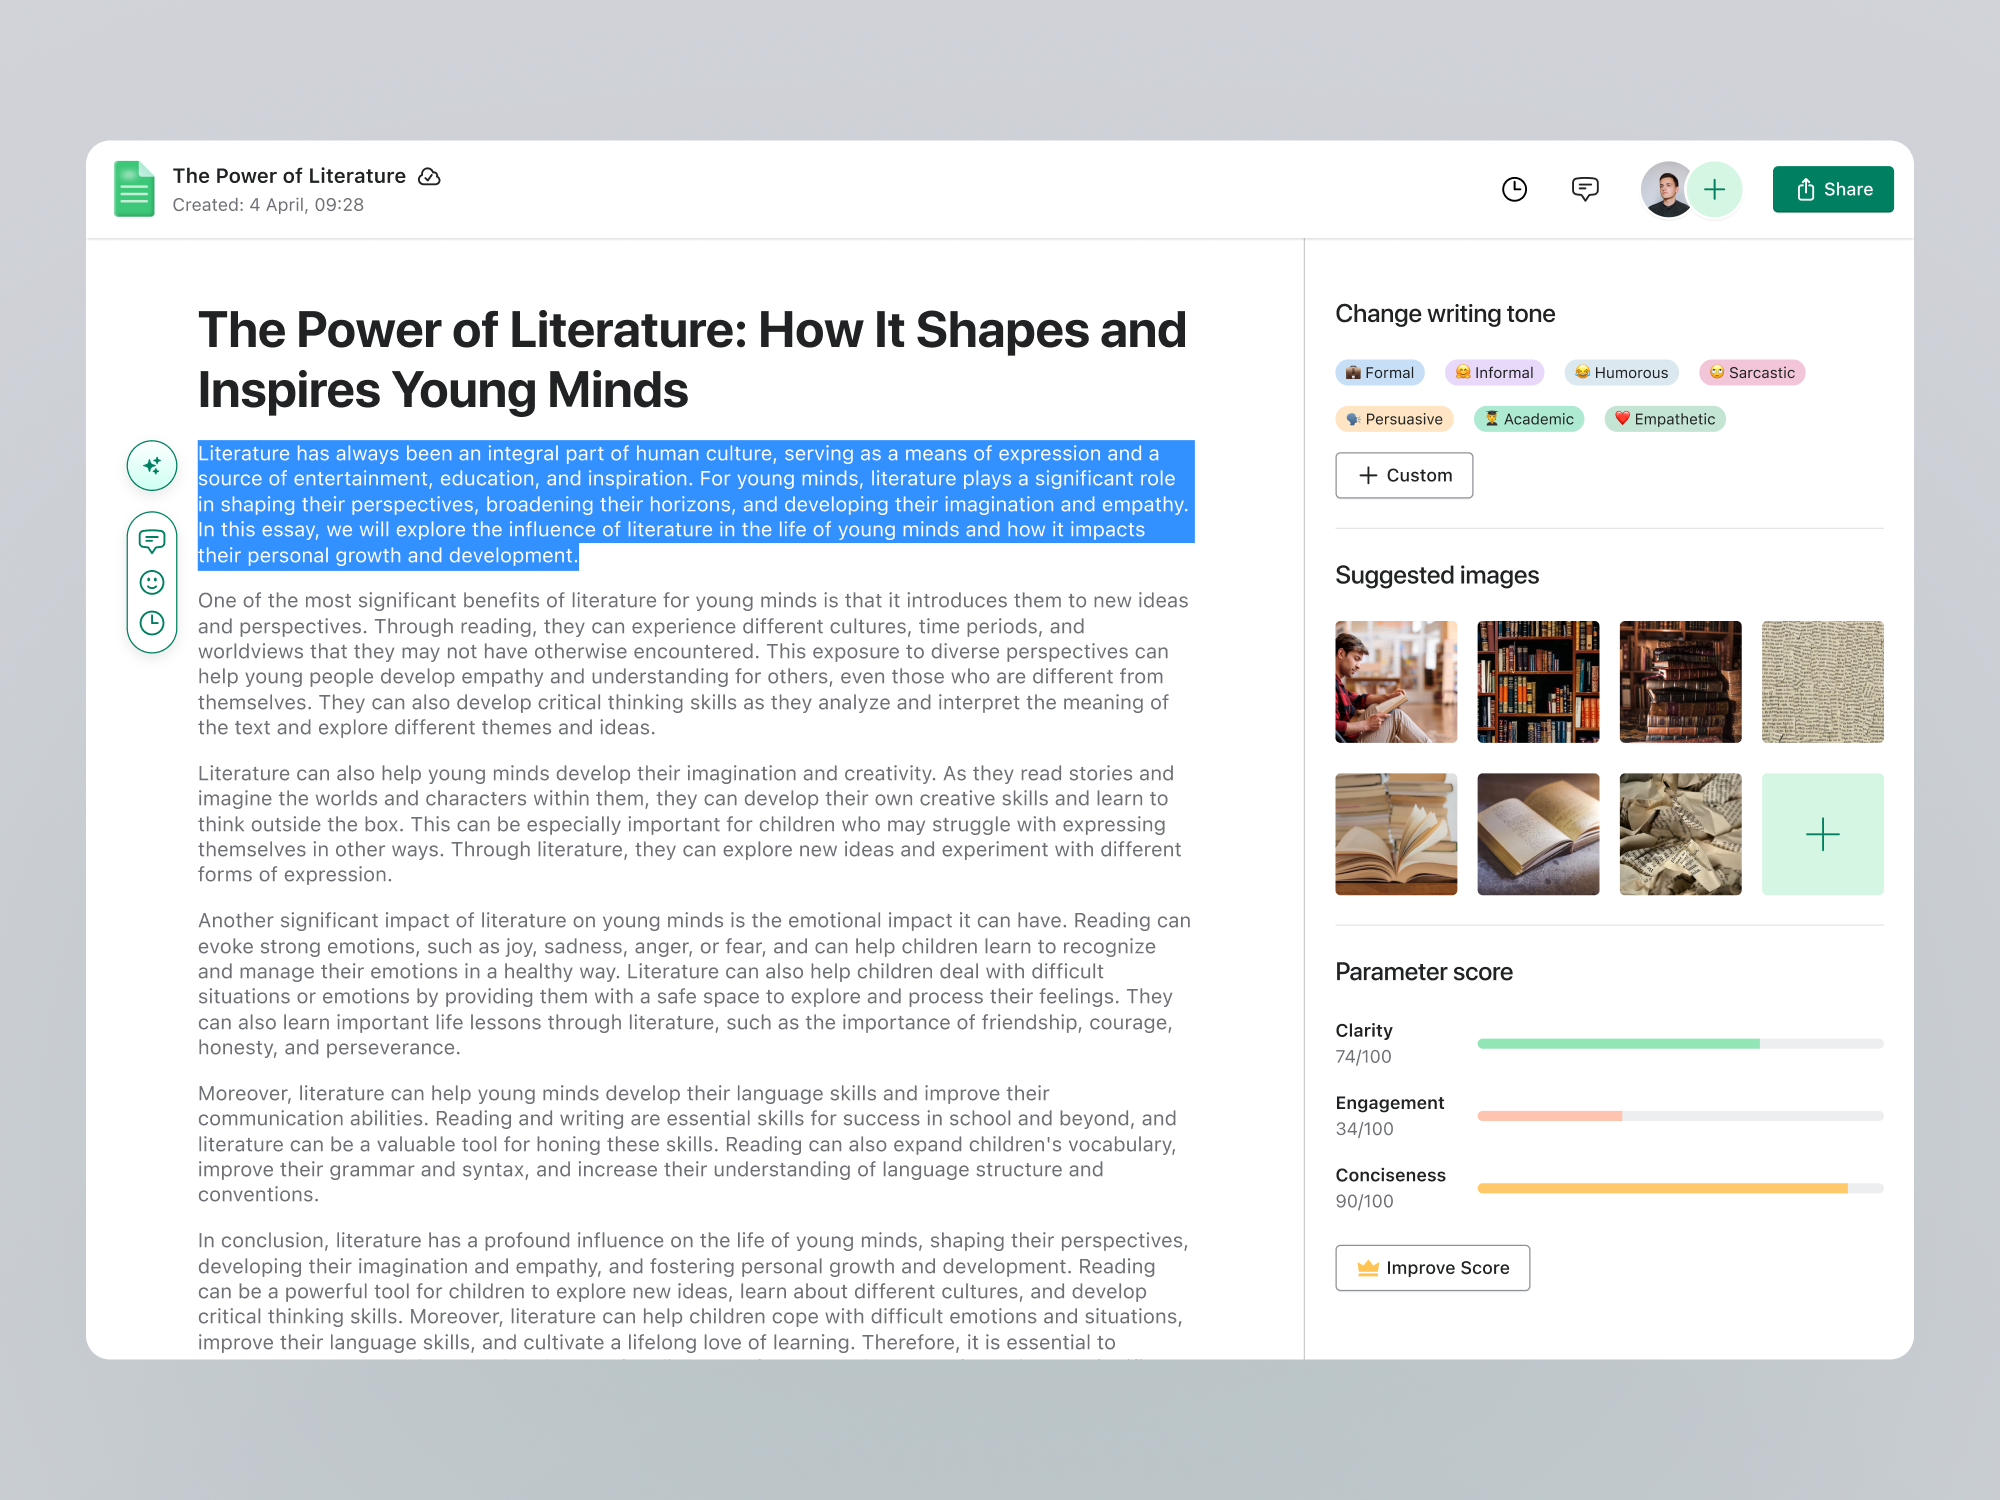Open comments from the top bar speech icon

[x=1584, y=189]
